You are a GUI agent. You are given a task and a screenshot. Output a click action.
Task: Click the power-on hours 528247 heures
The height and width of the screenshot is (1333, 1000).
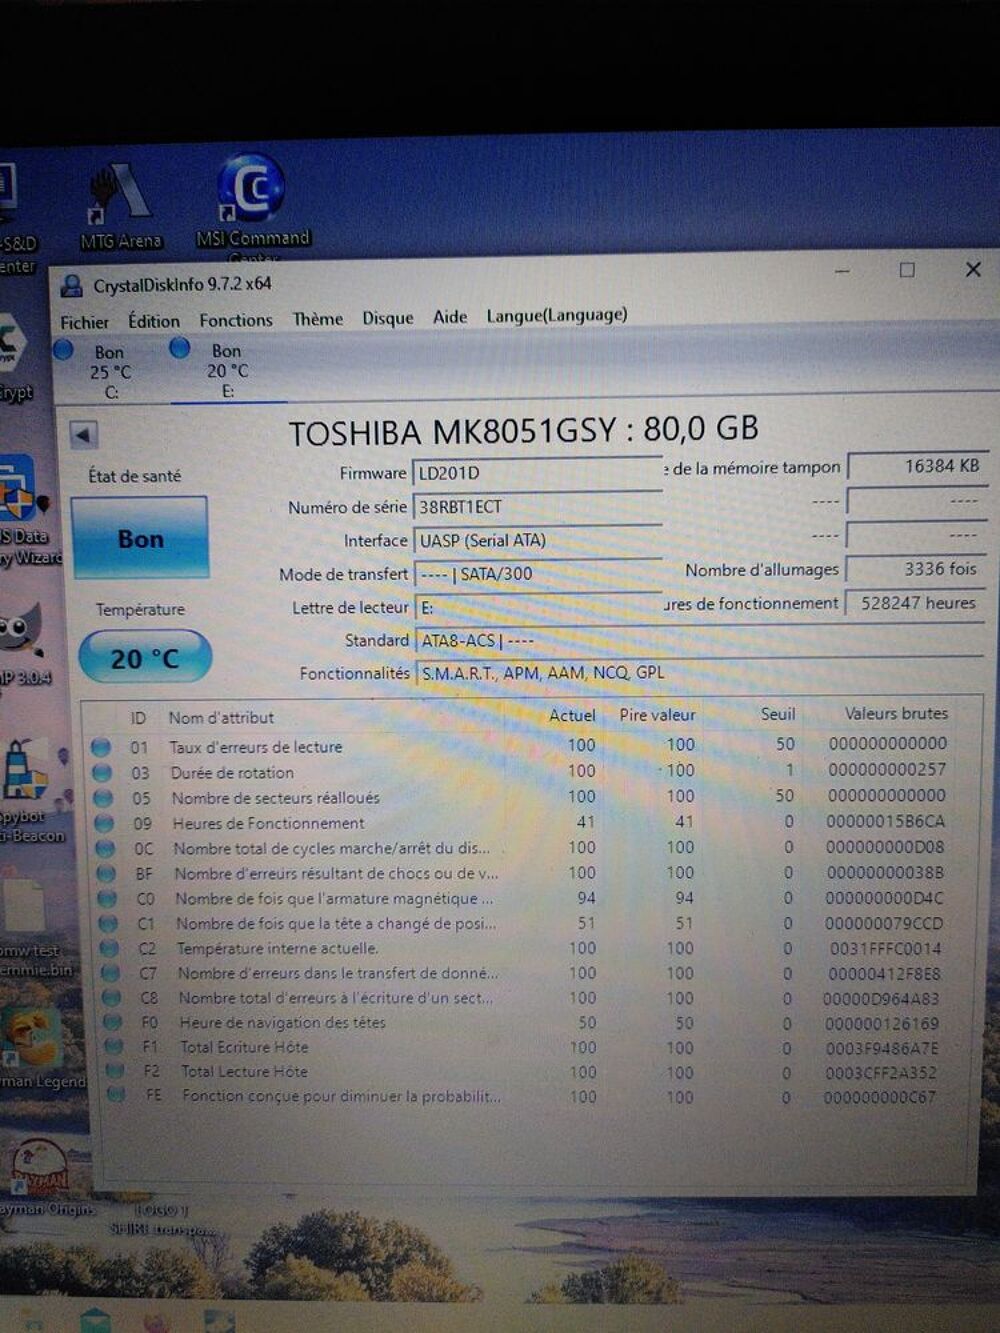pyautogui.click(x=915, y=603)
